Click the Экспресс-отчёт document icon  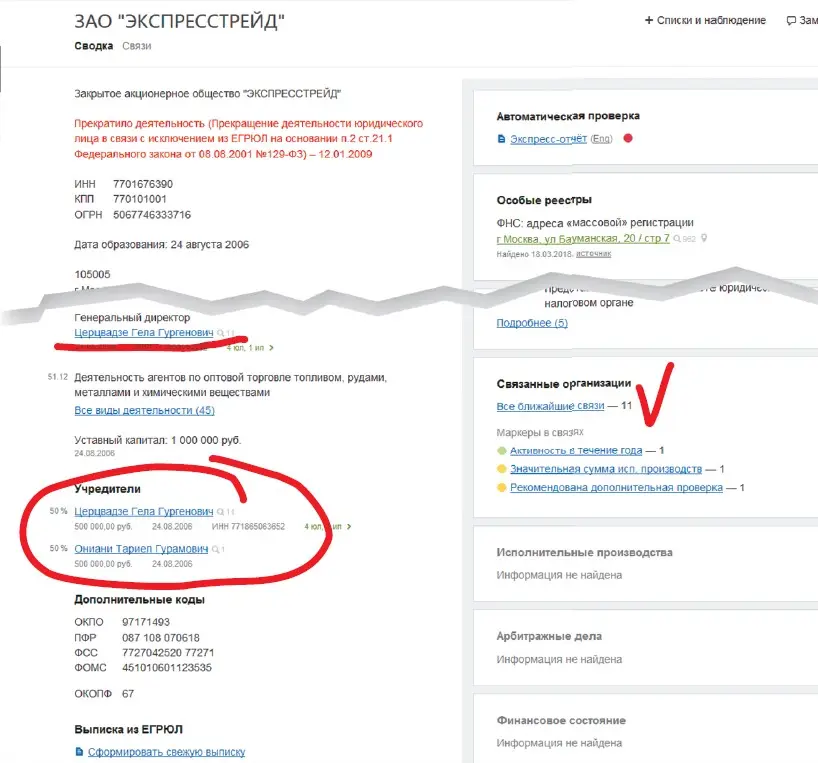pyautogui.click(x=502, y=139)
